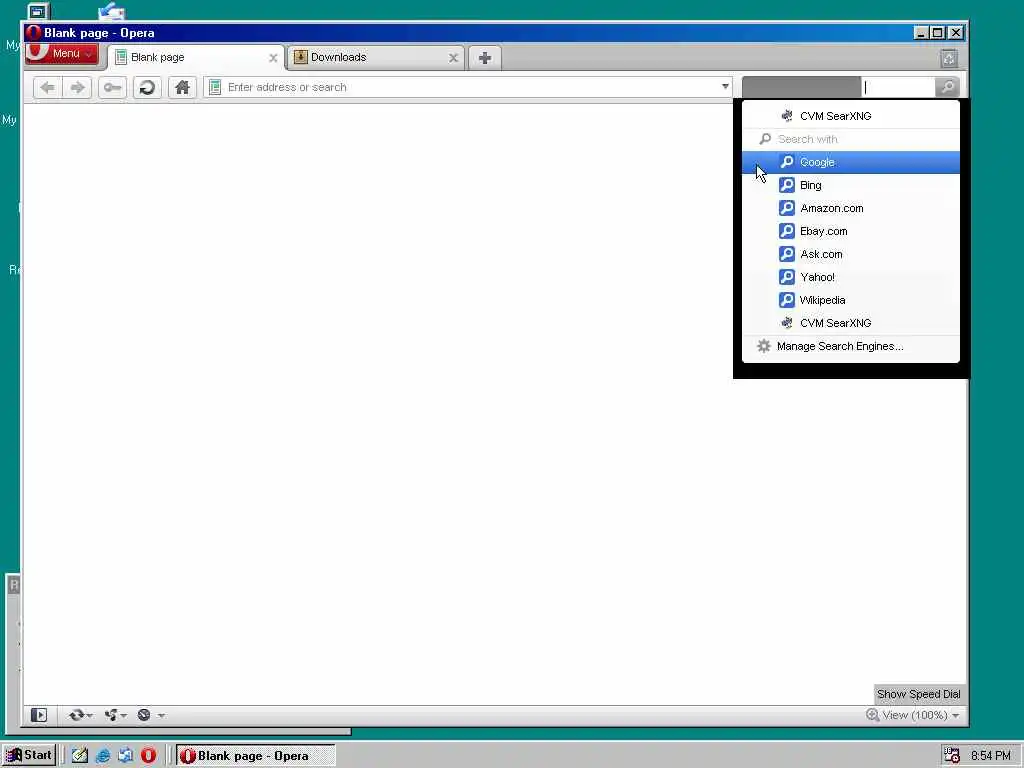
Task: Reload the page
Action: pyautogui.click(x=148, y=88)
